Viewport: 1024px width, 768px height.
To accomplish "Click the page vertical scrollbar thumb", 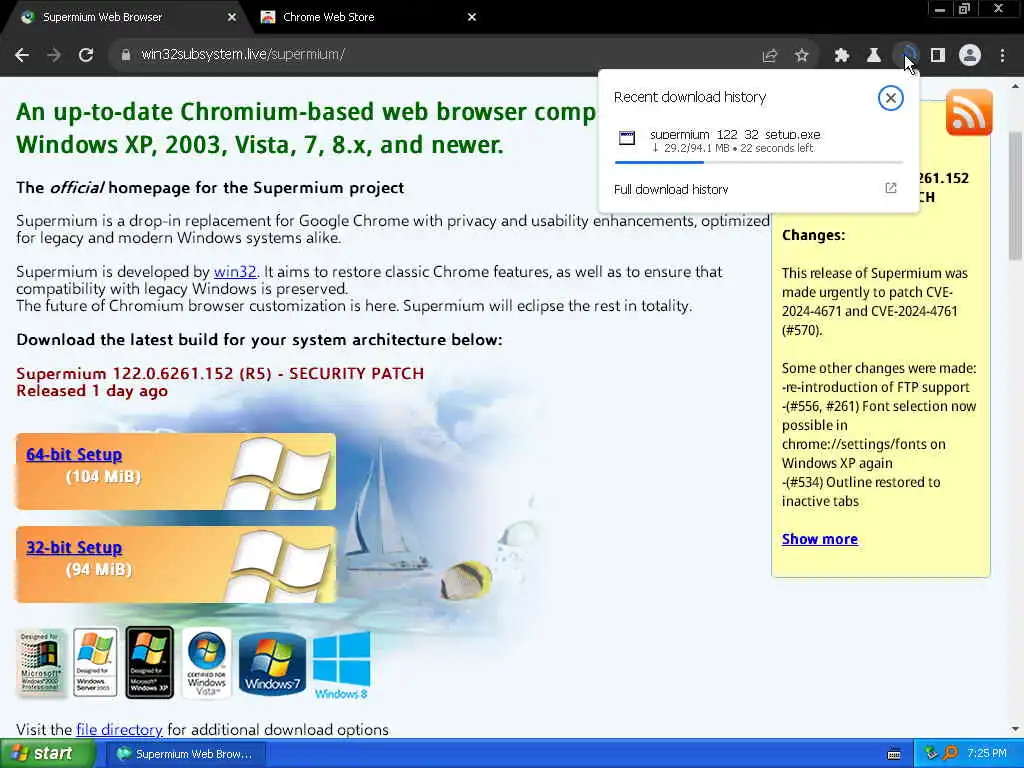I will click(1015, 195).
